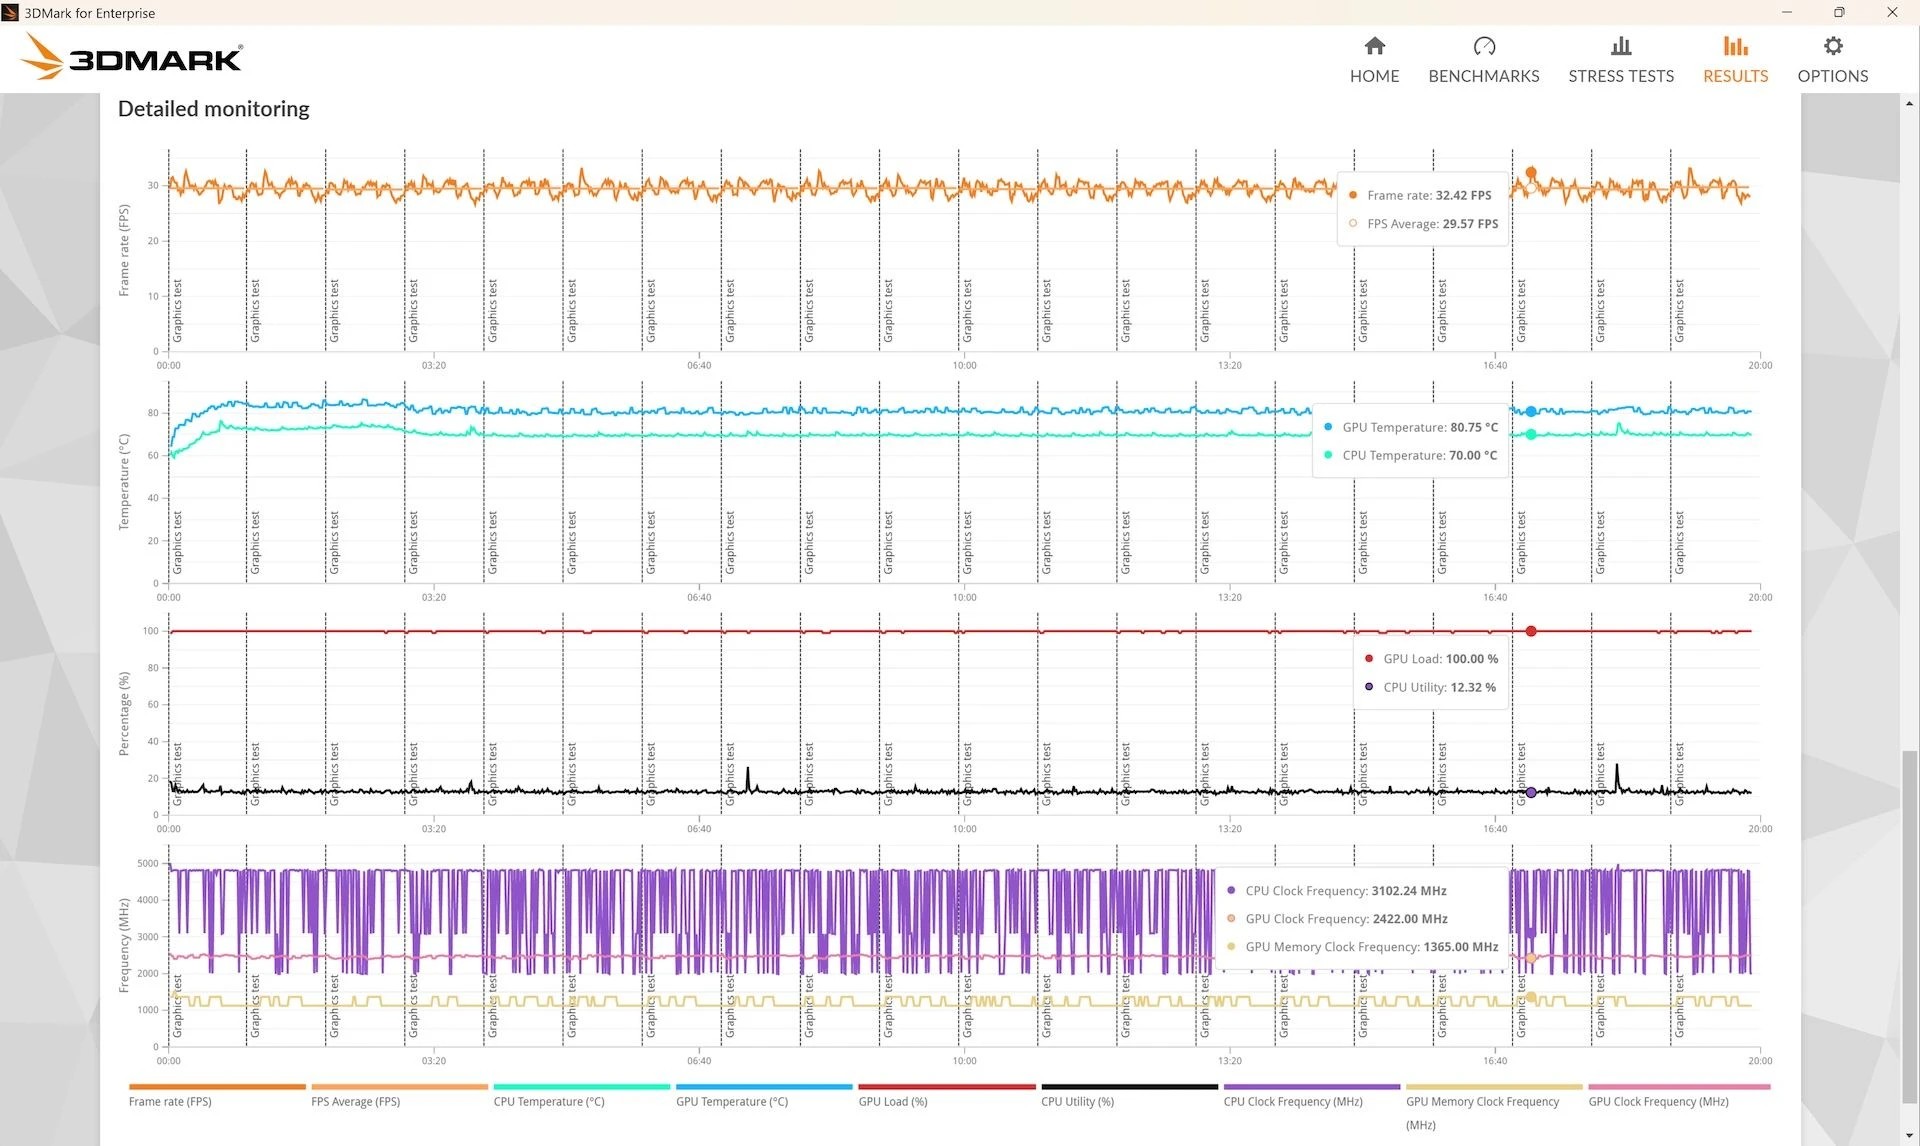Open Benchmarks via the gauge icon
Viewport: 1920px width, 1146px height.
(1483, 46)
